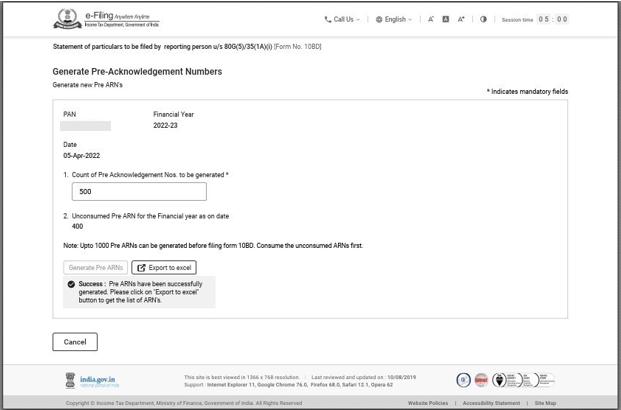Viewport: 621px width, 410px height.
Task: Open the Website Policies link
Action: pyautogui.click(x=427, y=403)
